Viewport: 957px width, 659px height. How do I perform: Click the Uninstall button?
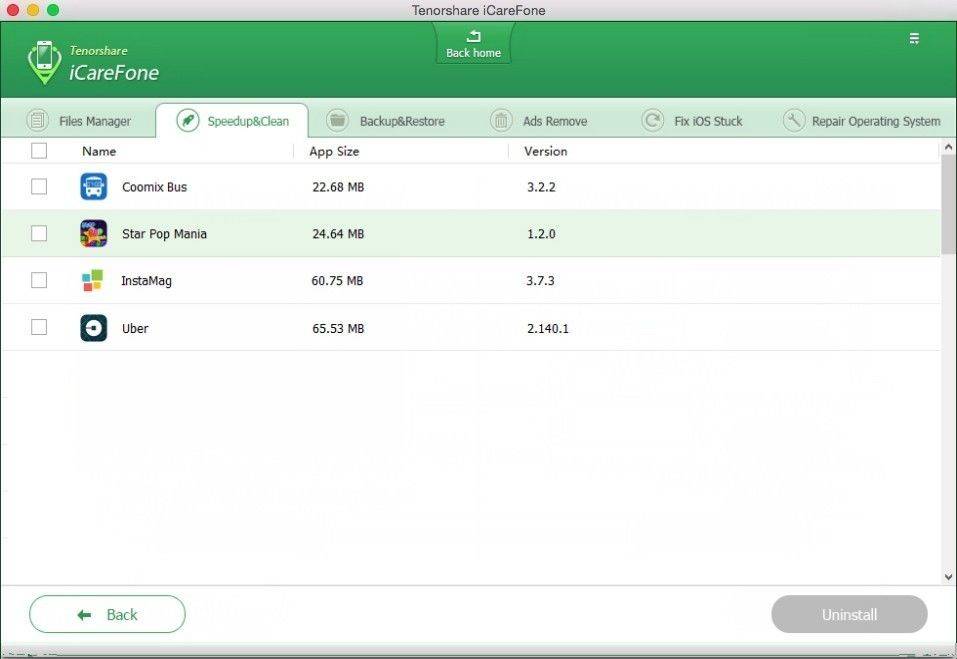[850, 614]
